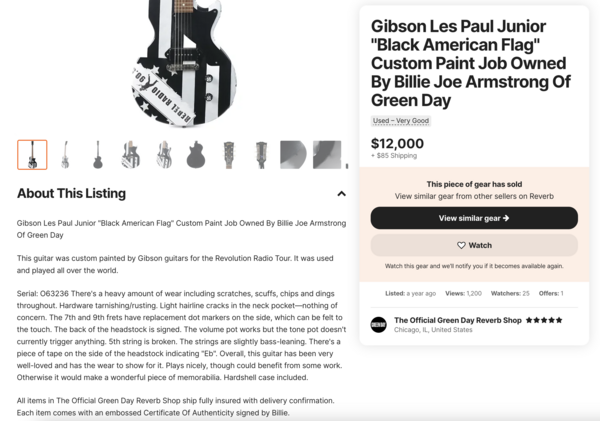Screen dimensions: 600x421
Task: Select the ninth detail thumbnail
Action: [293, 155]
